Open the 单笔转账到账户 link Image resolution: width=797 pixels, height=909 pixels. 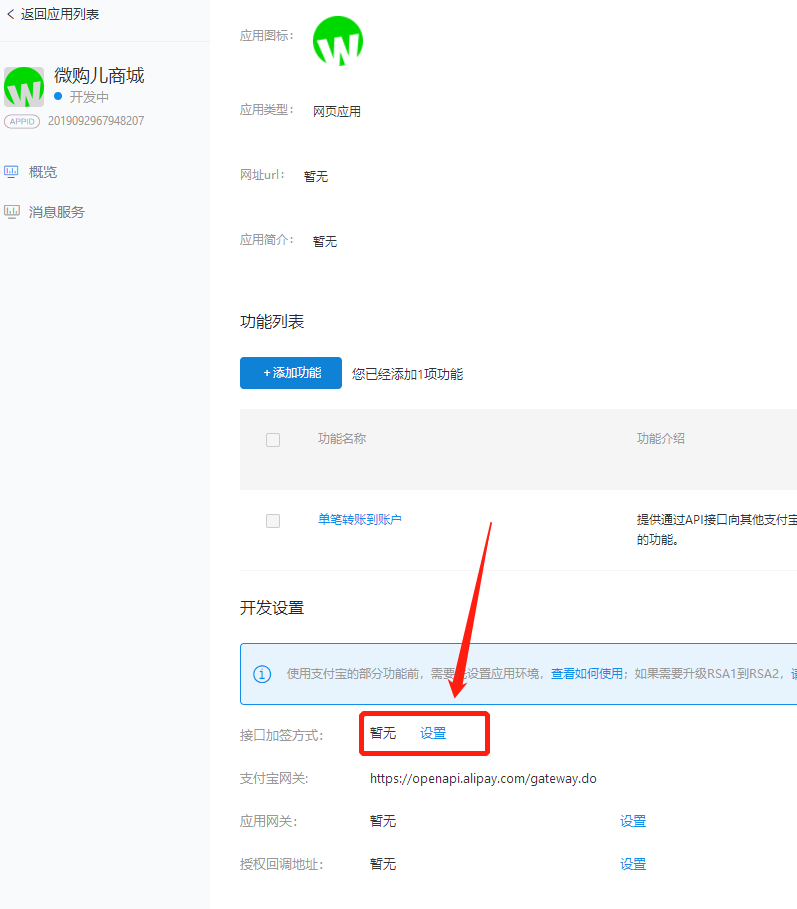pyautogui.click(x=359, y=519)
